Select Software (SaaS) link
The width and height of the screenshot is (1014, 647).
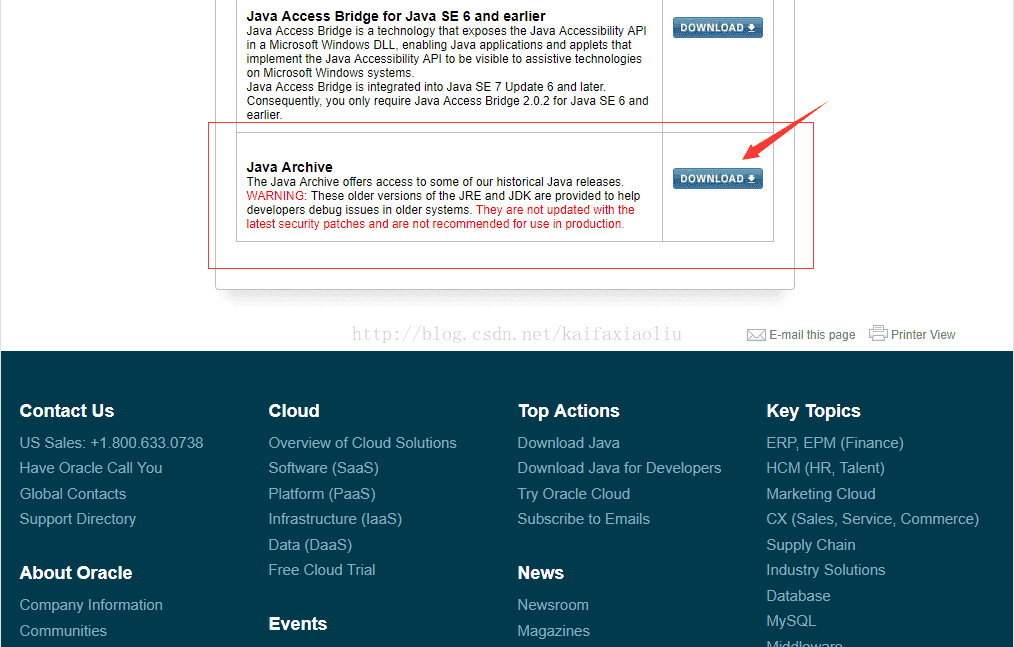(323, 468)
